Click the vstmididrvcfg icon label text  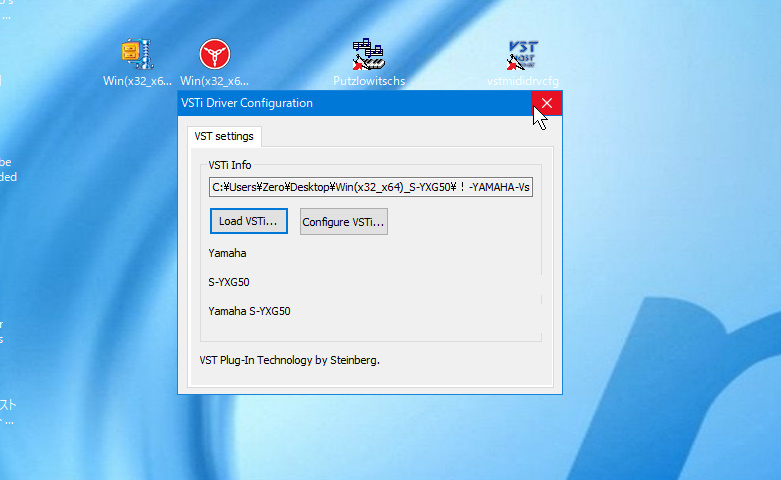click(x=523, y=81)
